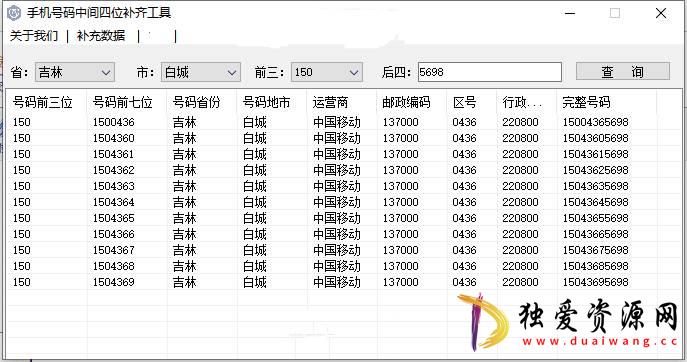Select the cell 1504360
The height and width of the screenshot is (362, 687).
click(x=113, y=138)
